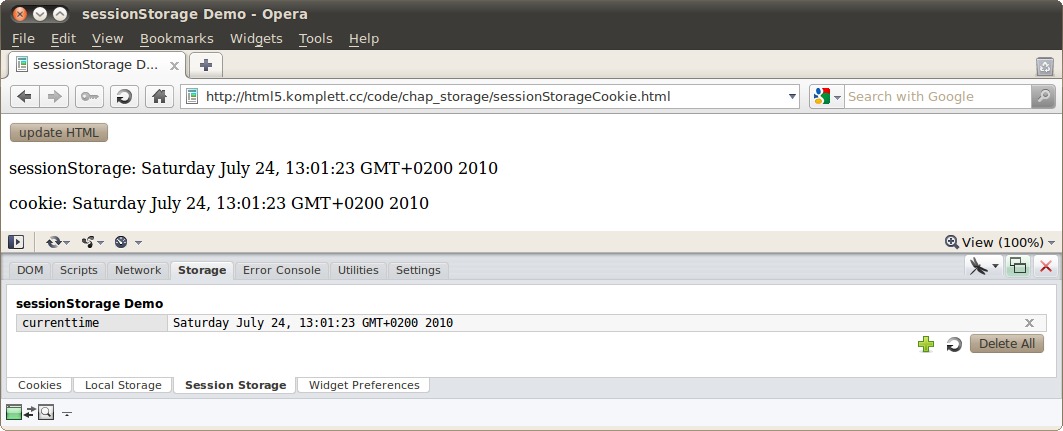Open the Bookmarks menu
Image resolution: width=1063 pixels, height=431 pixels.
176,38
